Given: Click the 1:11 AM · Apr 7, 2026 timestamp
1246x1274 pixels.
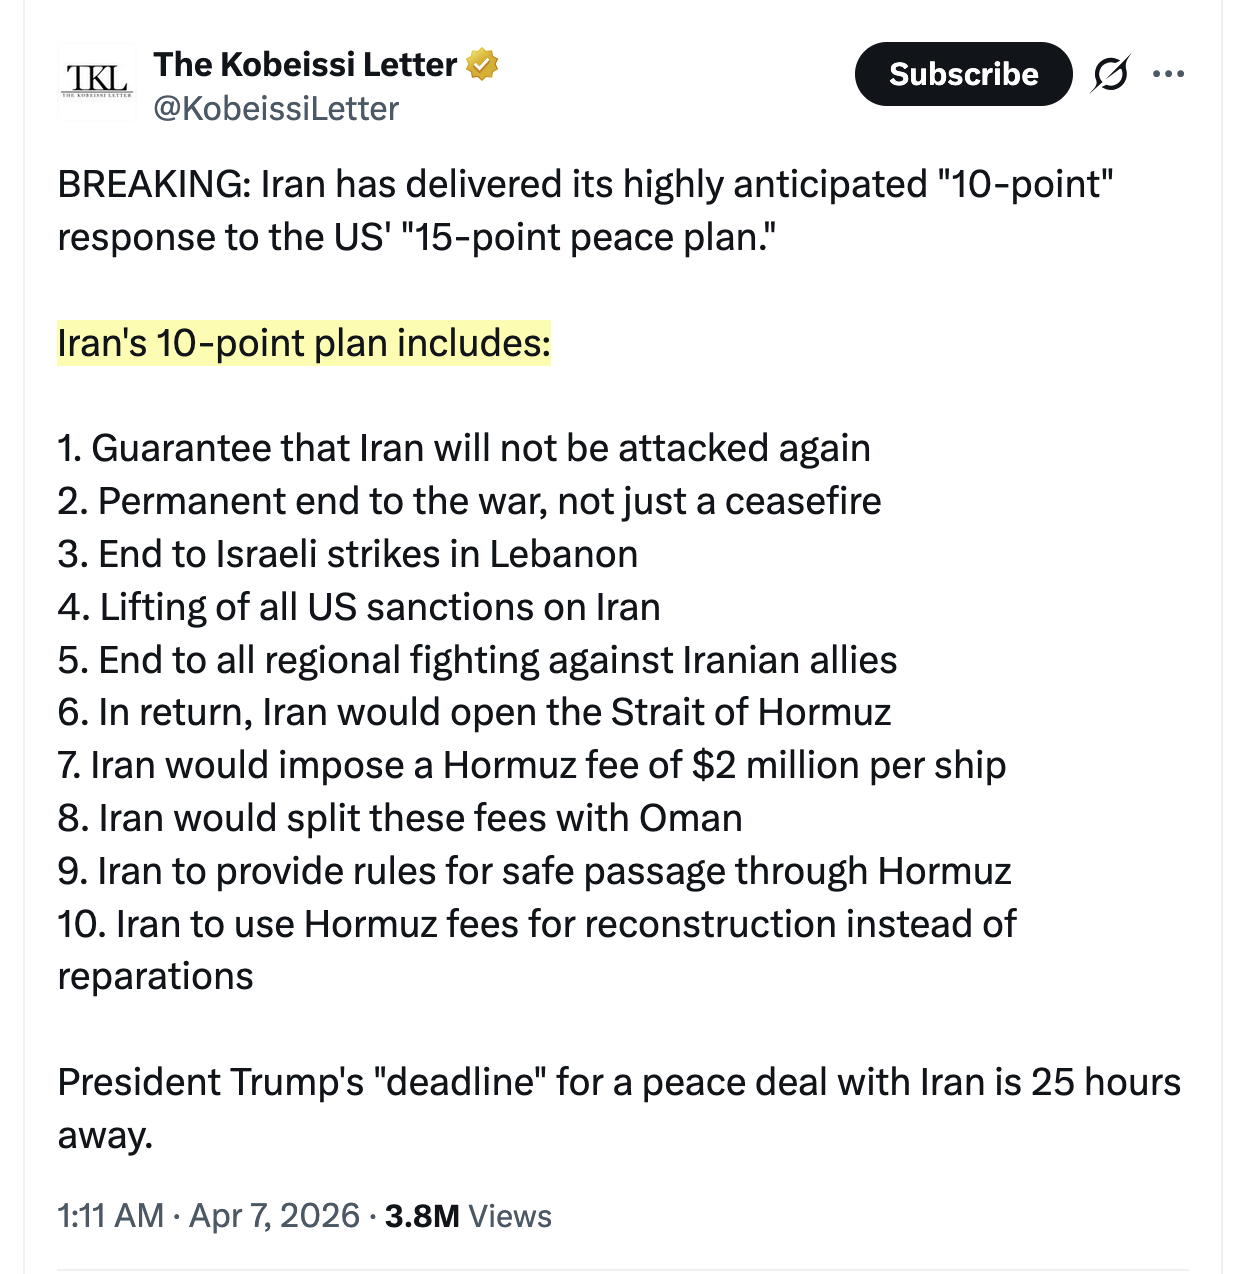Looking at the screenshot, I should pyautogui.click(x=208, y=1216).
